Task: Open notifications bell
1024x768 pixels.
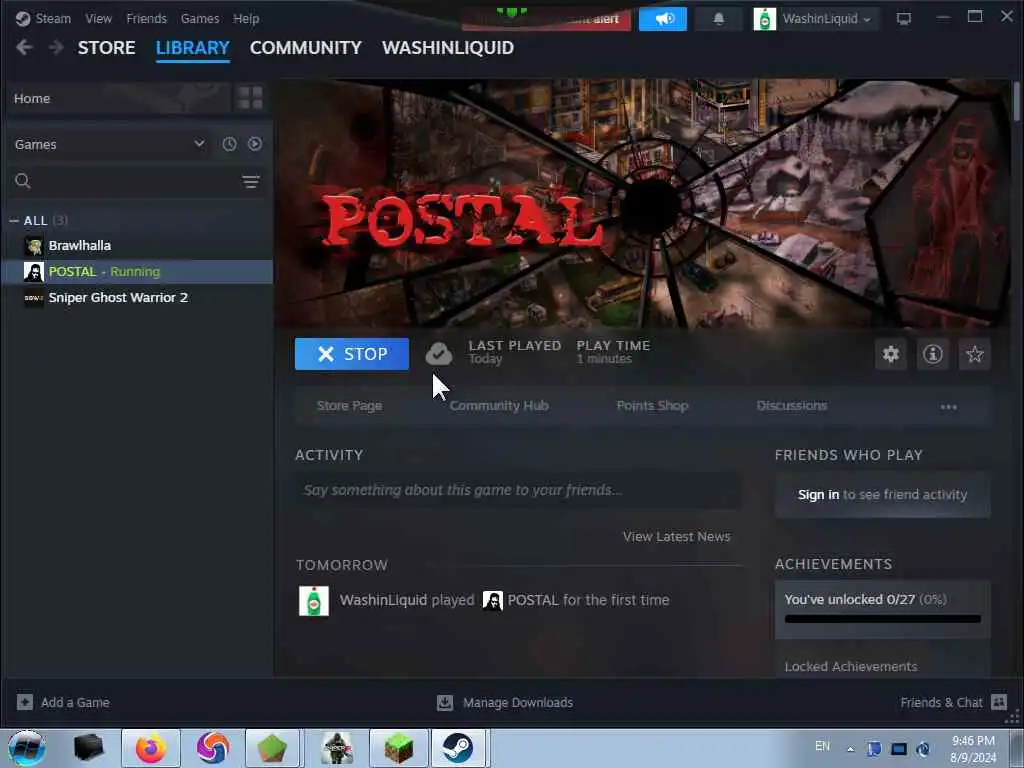Action: (719, 19)
